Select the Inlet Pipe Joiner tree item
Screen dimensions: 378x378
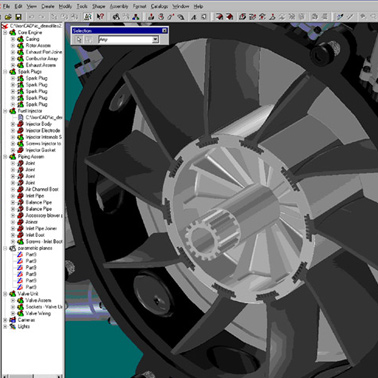[41, 228]
